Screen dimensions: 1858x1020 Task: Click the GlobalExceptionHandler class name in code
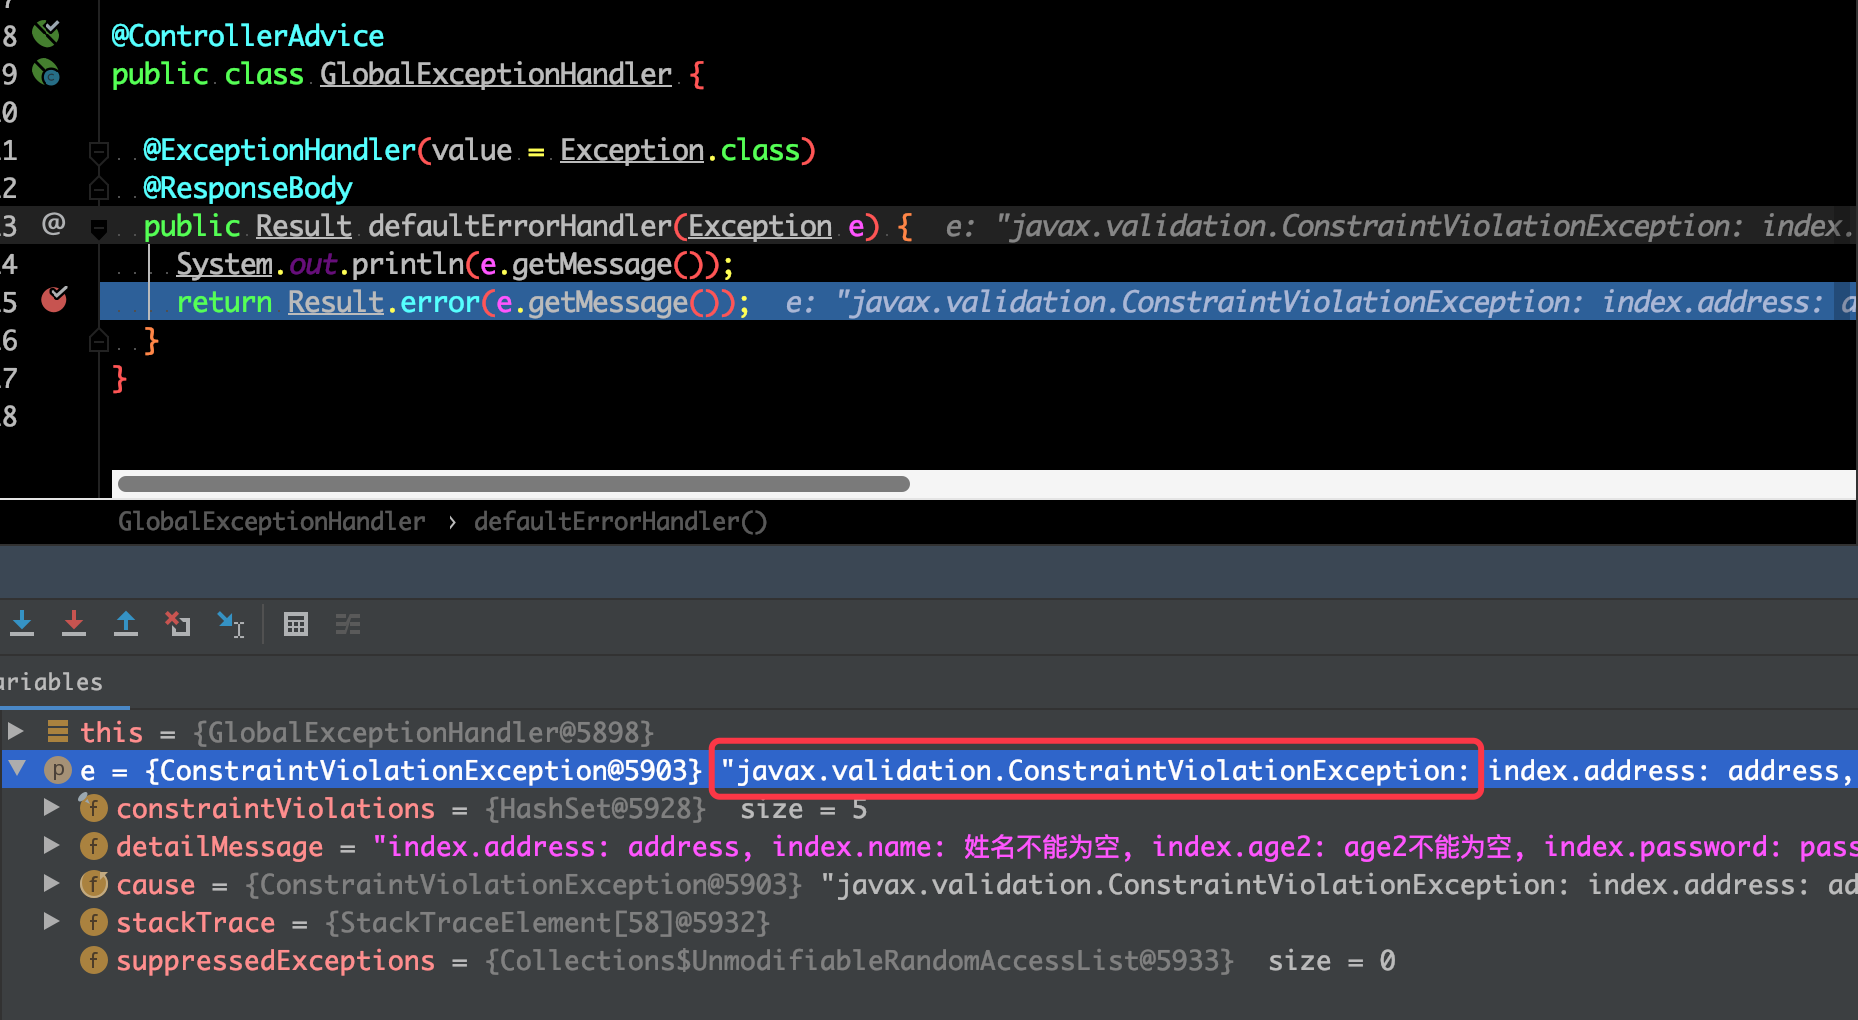[x=496, y=74]
